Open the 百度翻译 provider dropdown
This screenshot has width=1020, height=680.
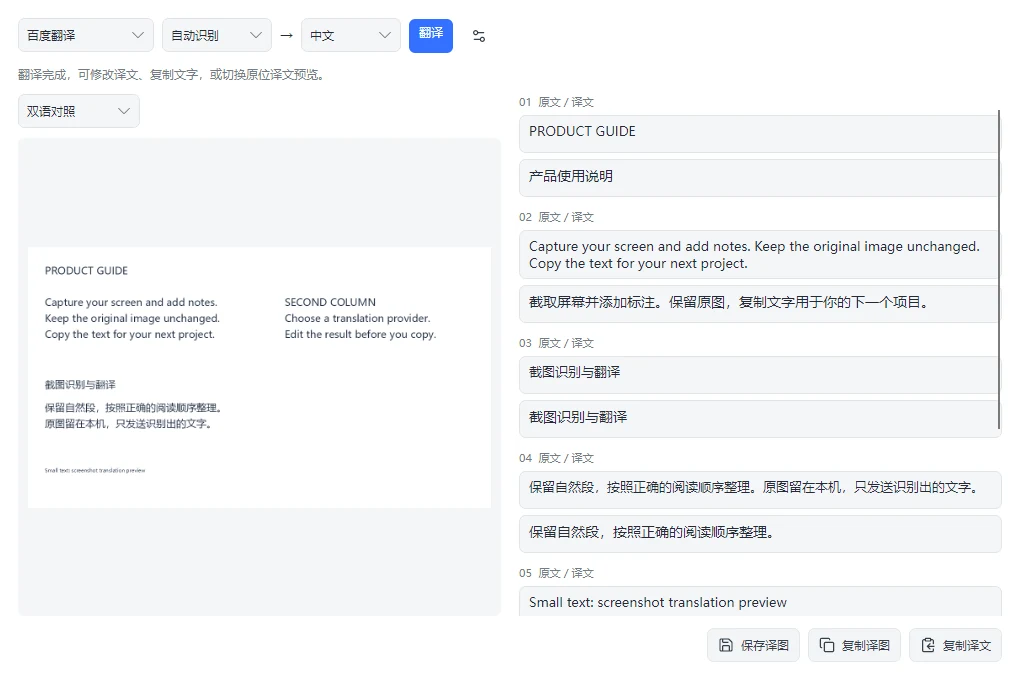[x=86, y=35]
